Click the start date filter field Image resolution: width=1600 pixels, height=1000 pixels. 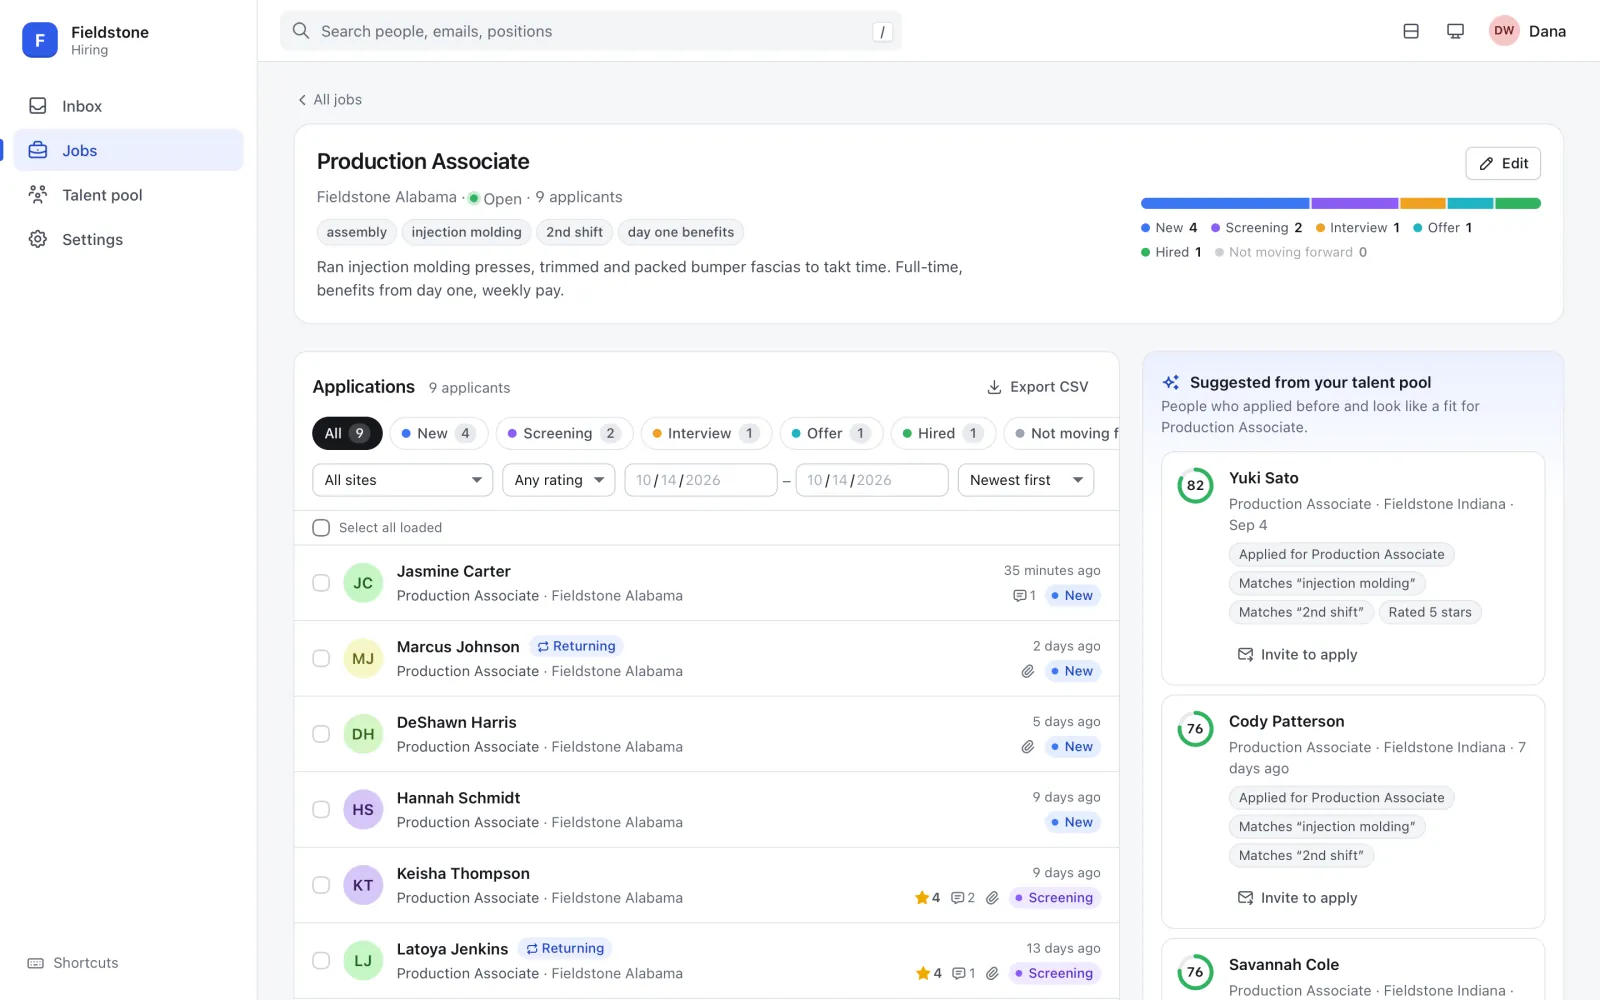click(x=701, y=480)
